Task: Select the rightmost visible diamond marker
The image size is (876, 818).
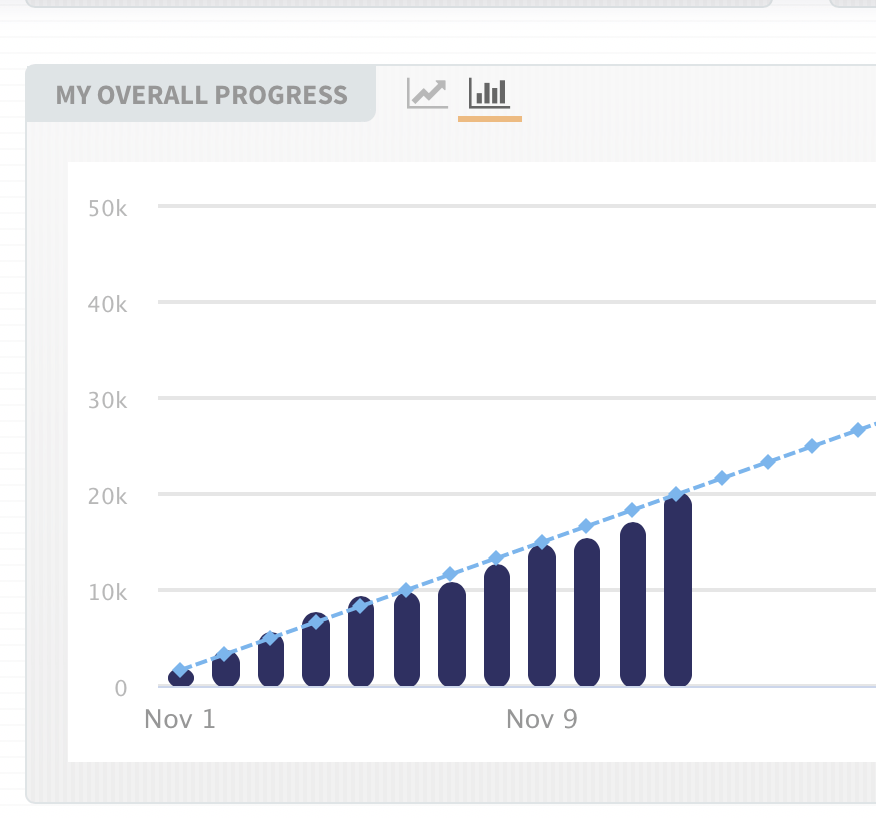Action: click(x=857, y=430)
